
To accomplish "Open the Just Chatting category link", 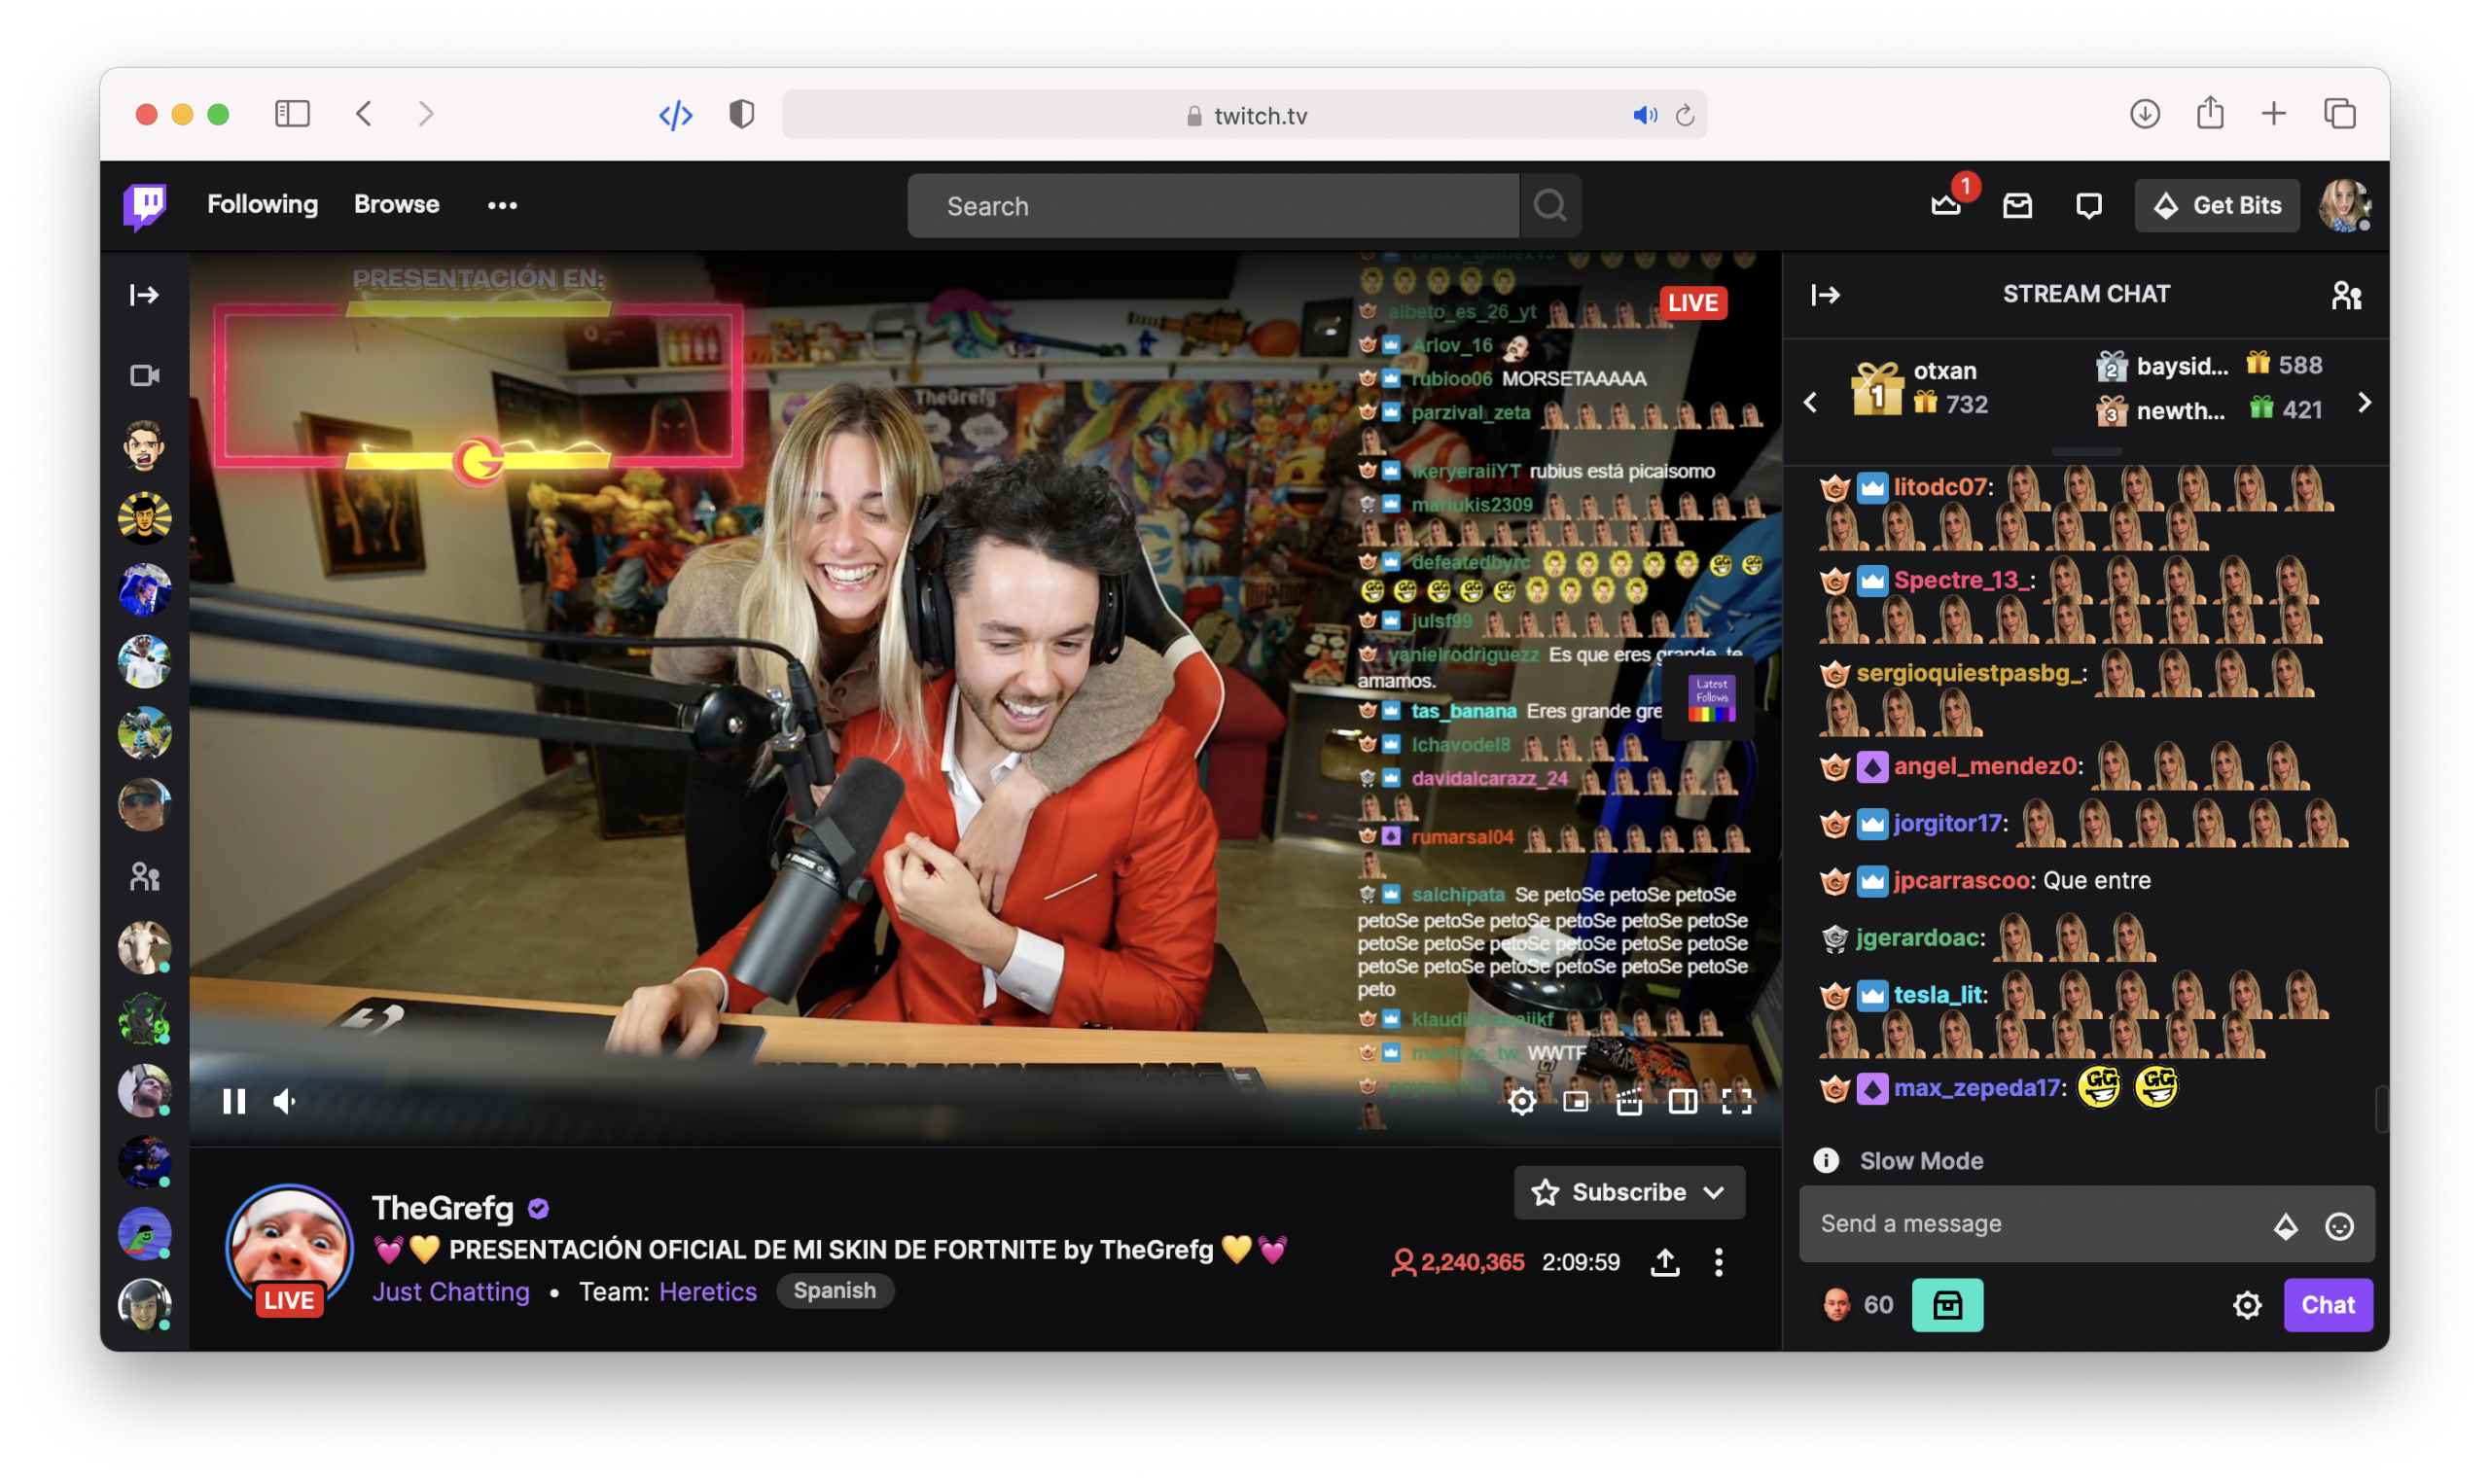I will coord(450,1291).
